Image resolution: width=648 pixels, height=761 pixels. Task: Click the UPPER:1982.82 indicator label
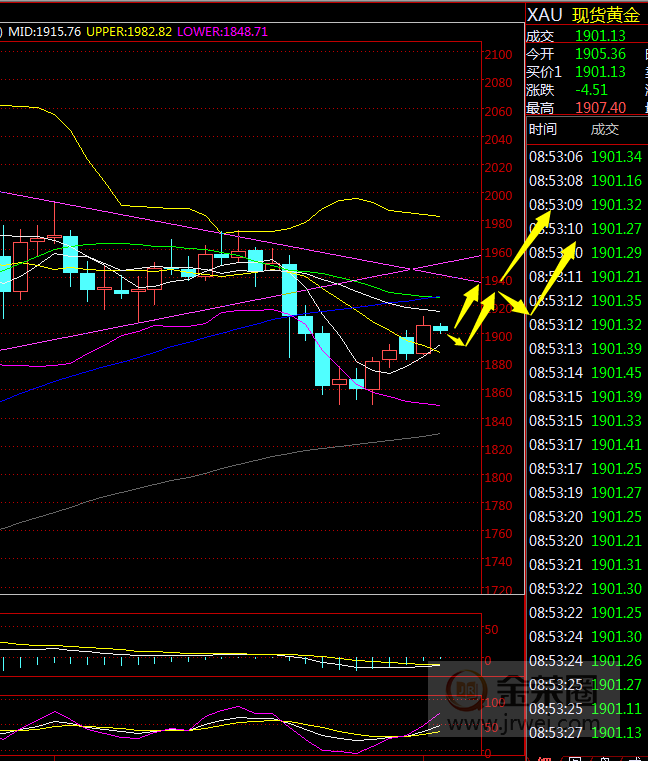[129, 32]
